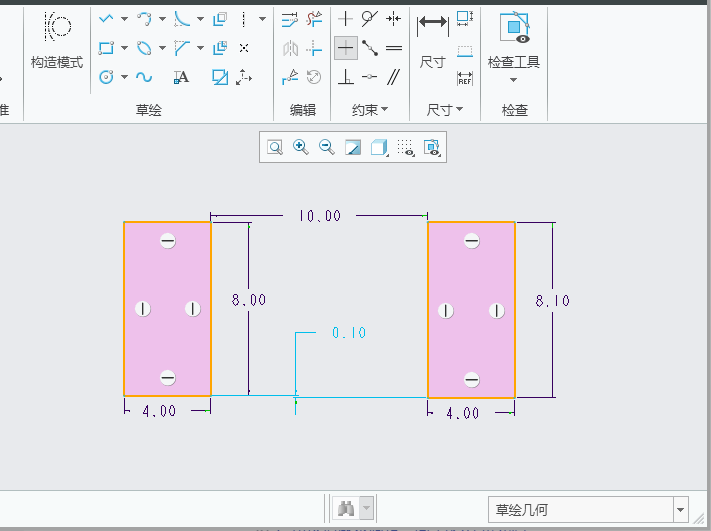This screenshot has height=531, width=711.
Task: Select the Line chain tool
Action: 106,19
